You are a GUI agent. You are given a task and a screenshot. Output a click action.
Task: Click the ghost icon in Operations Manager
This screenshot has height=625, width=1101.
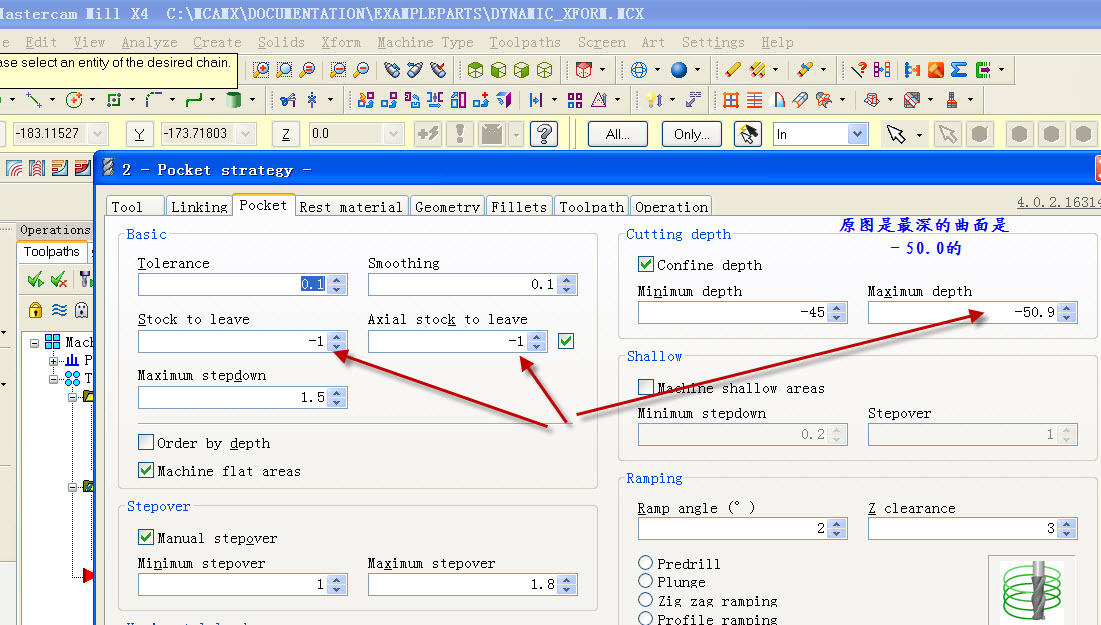pos(81,310)
